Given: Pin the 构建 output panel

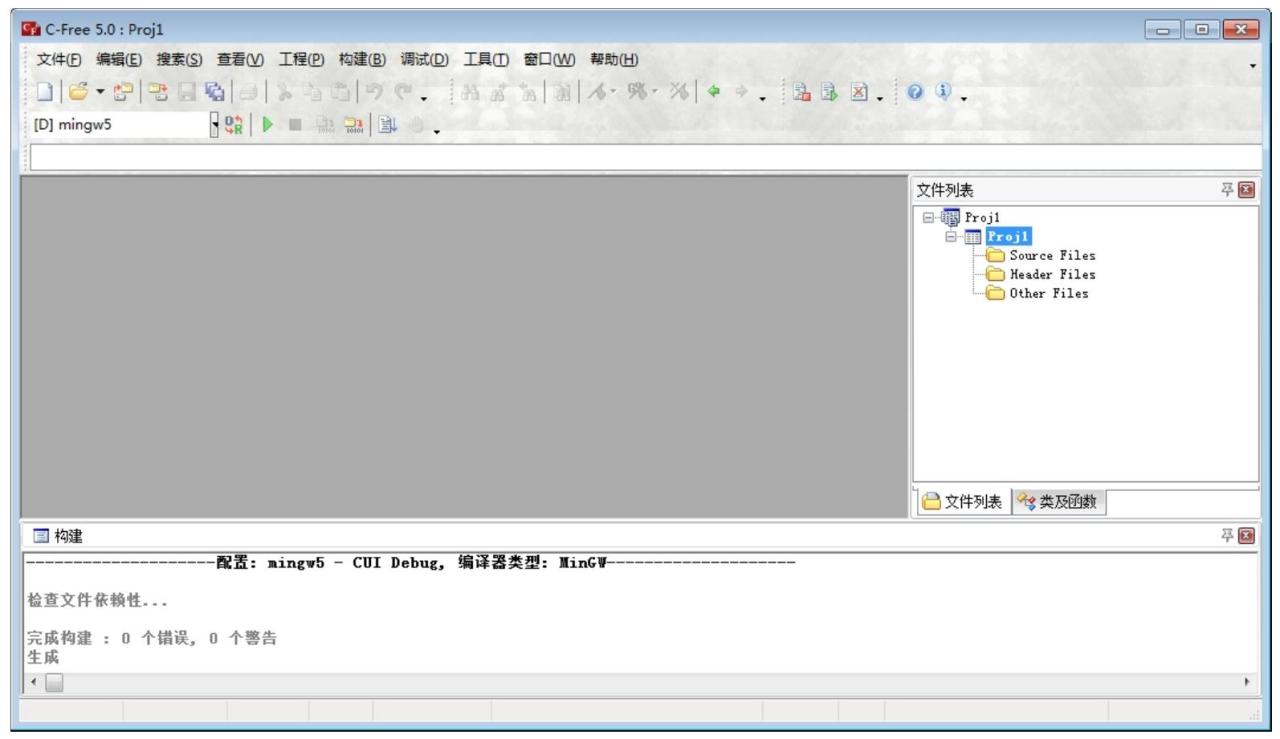Looking at the screenshot, I should (1227, 536).
